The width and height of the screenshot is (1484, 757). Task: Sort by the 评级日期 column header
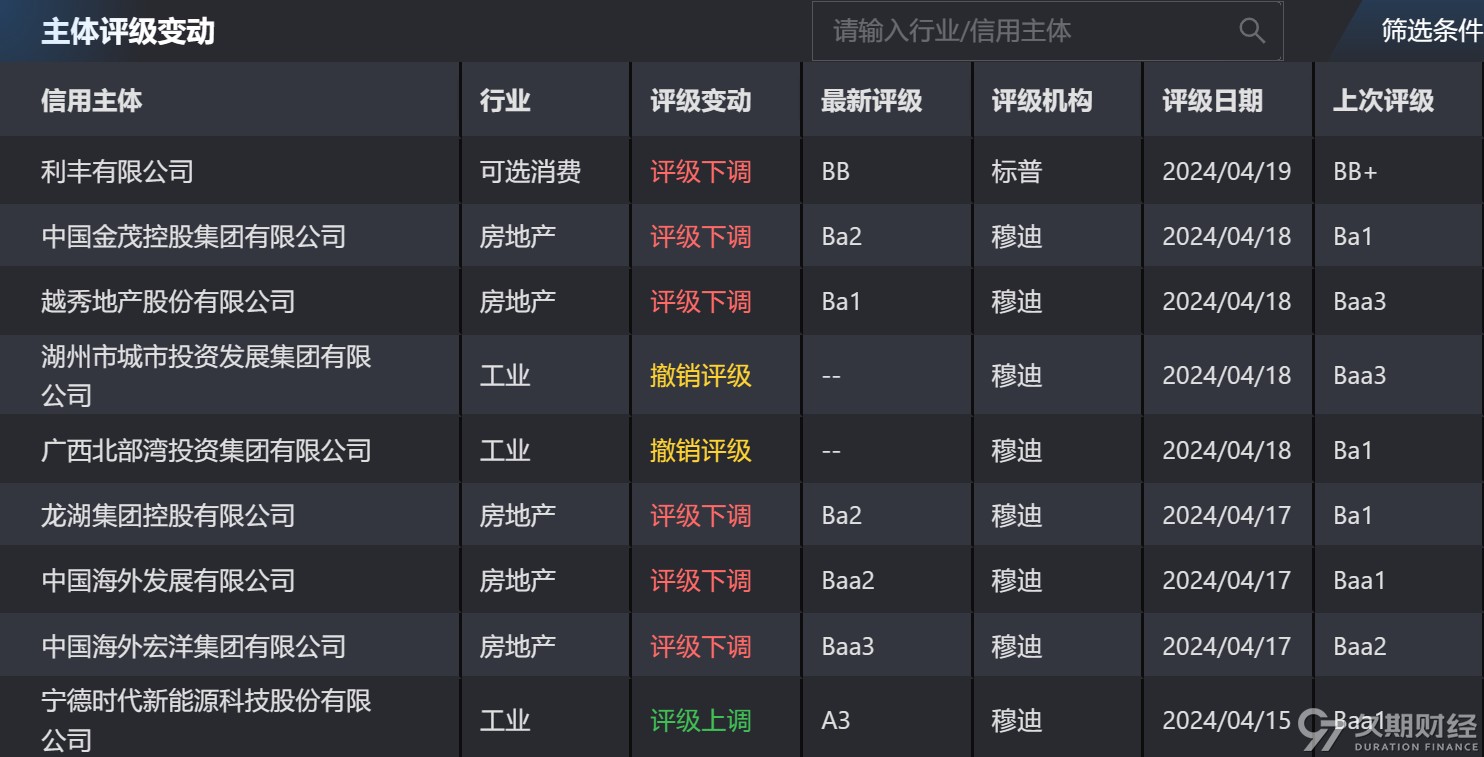click(x=1212, y=101)
